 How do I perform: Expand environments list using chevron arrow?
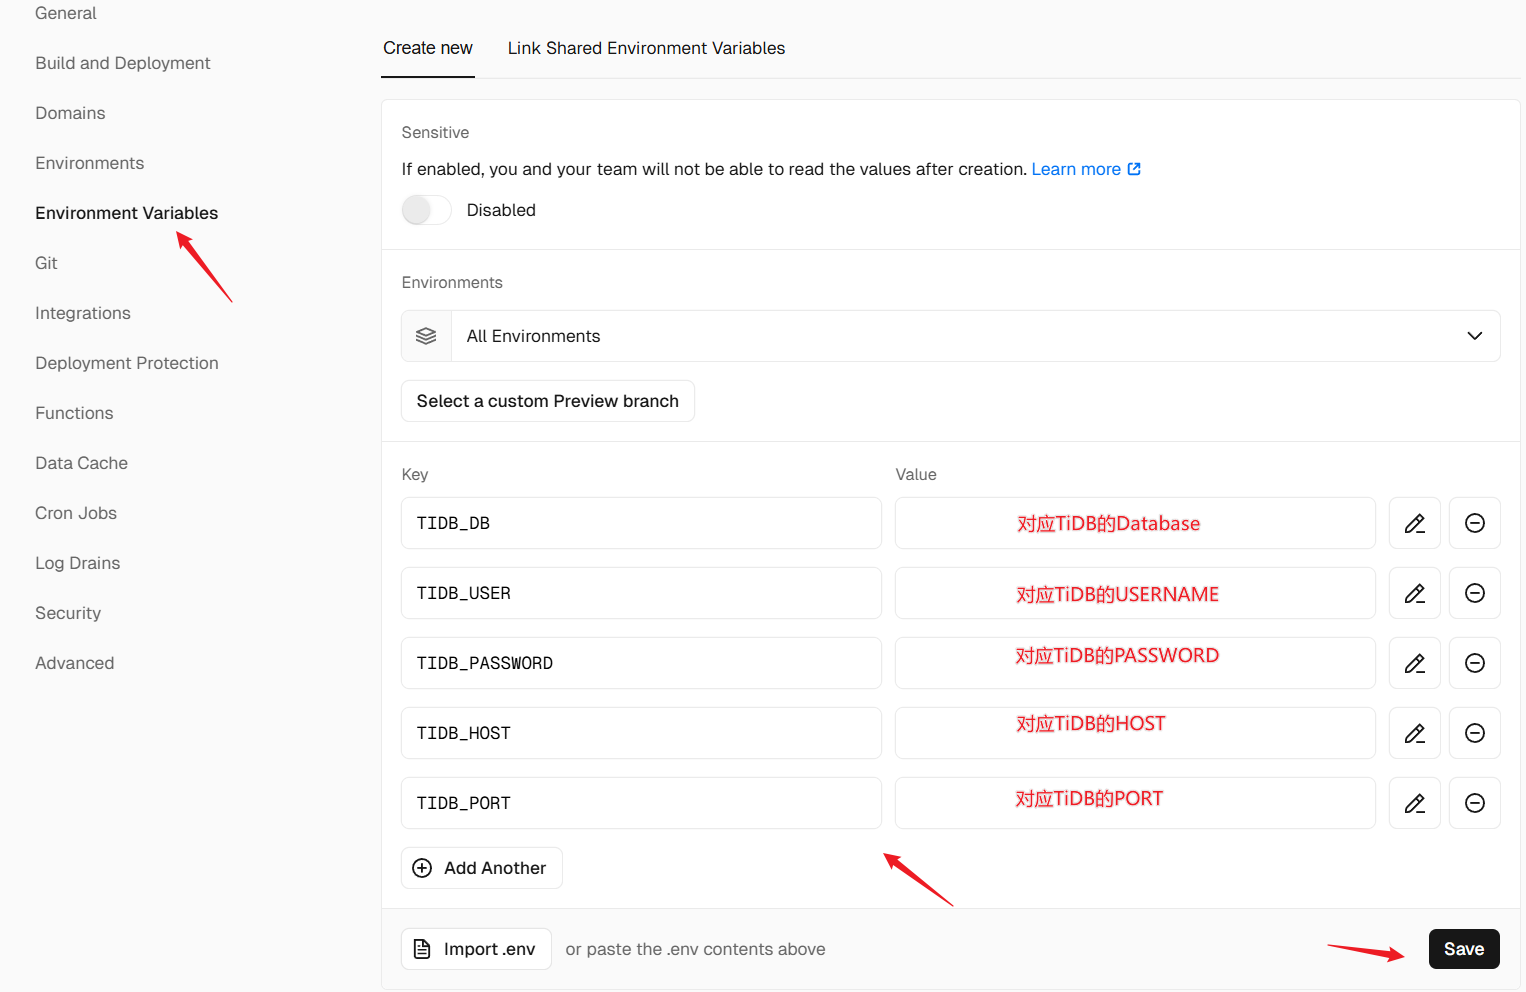pos(1474,336)
